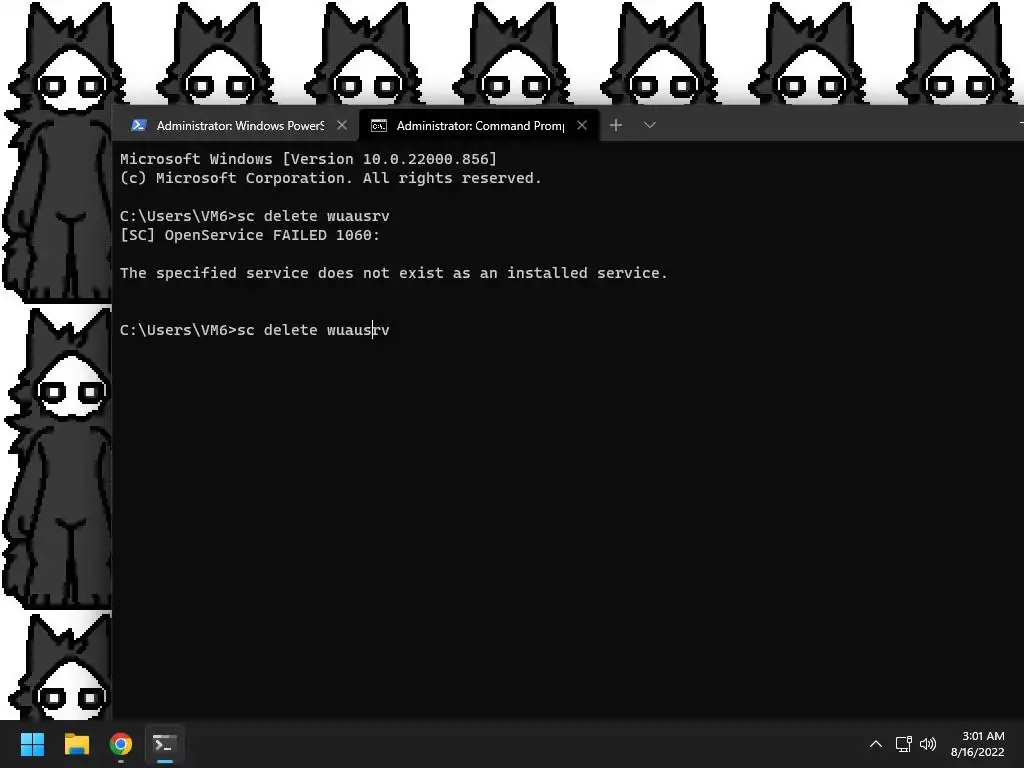Open a new terminal tab with plus button

pyautogui.click(x=616, y=125)
